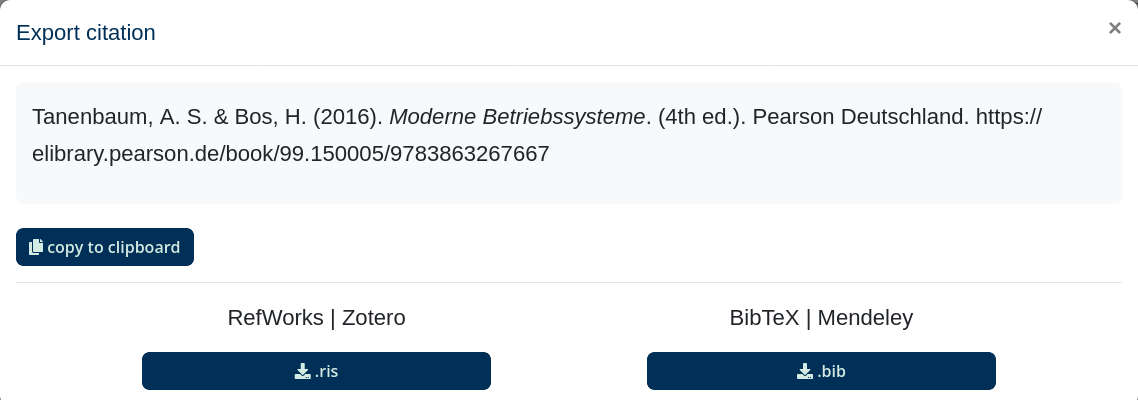Download the .ris citation file
Screen dimensions: 1138x400
pos(316,371)
